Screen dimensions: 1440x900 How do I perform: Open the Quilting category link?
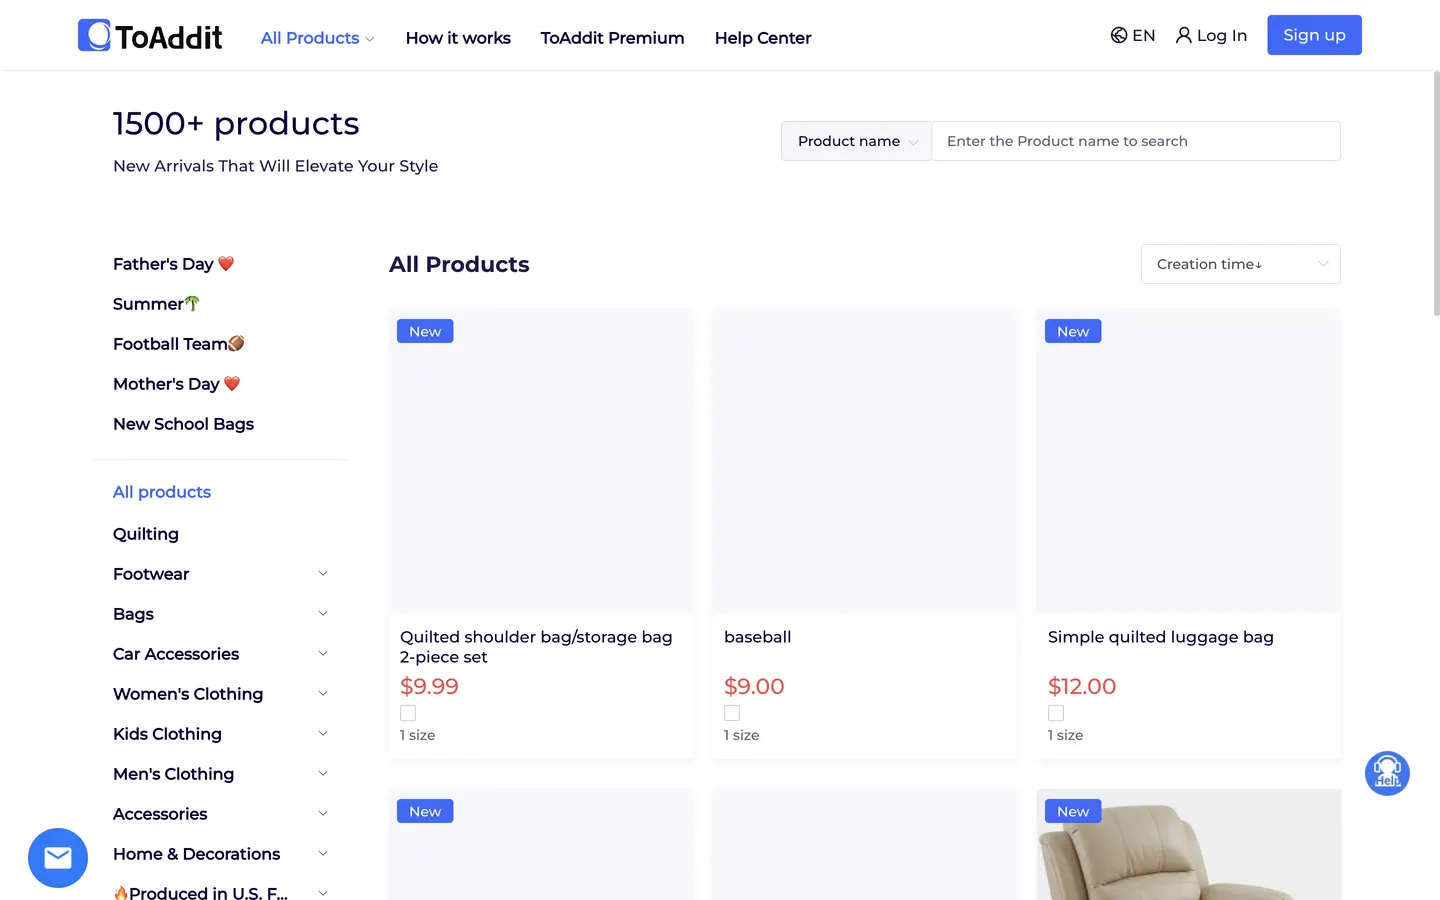click(x=146, y=534)
